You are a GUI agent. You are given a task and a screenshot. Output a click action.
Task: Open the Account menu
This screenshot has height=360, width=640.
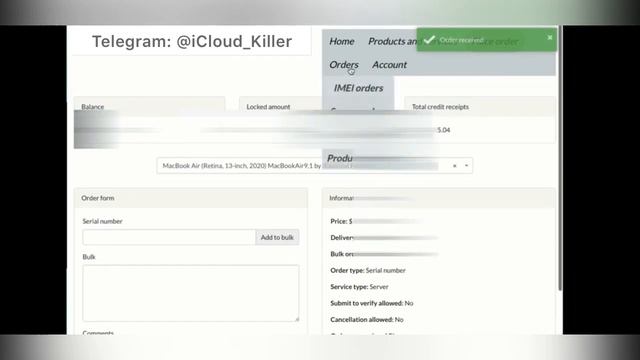coord(389,64)
